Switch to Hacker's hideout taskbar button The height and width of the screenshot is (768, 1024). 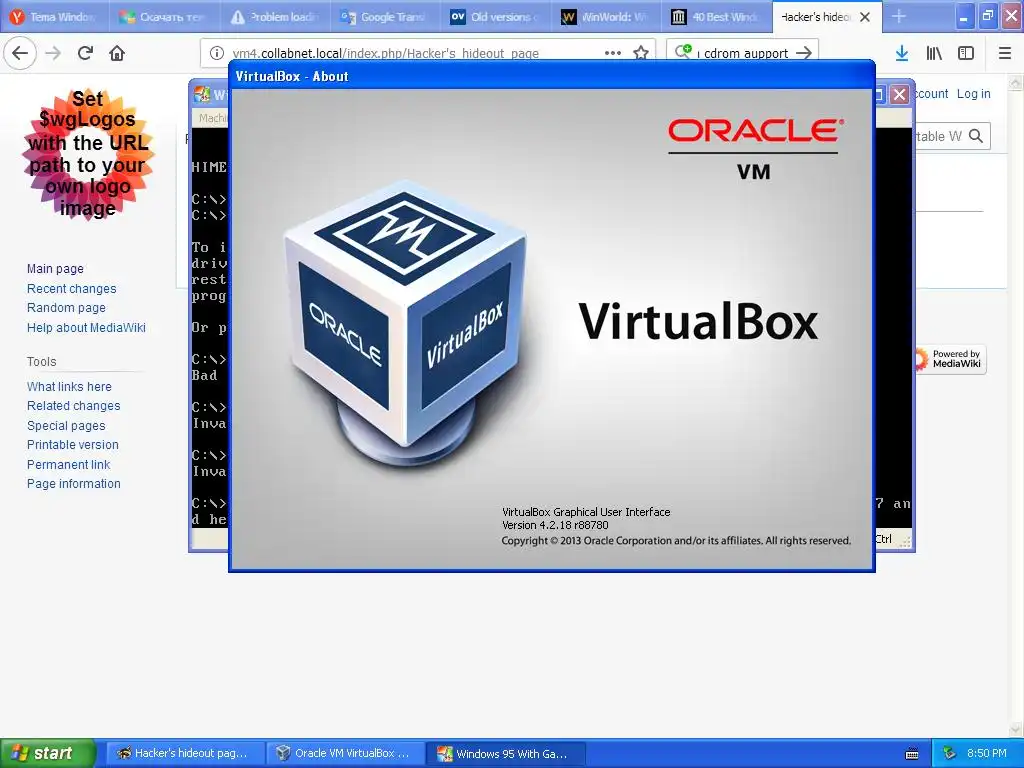184,753
